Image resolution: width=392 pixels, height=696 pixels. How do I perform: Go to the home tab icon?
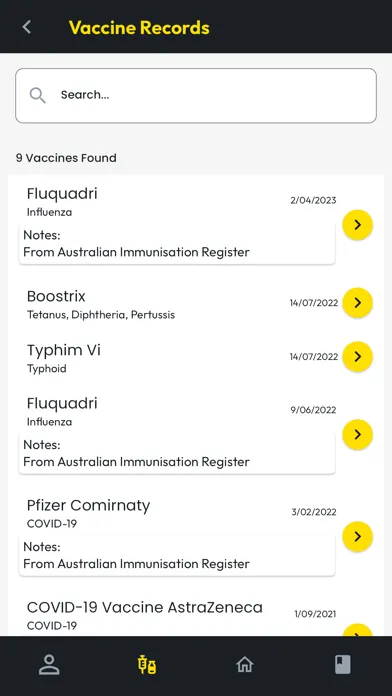[x=245, y=664]
